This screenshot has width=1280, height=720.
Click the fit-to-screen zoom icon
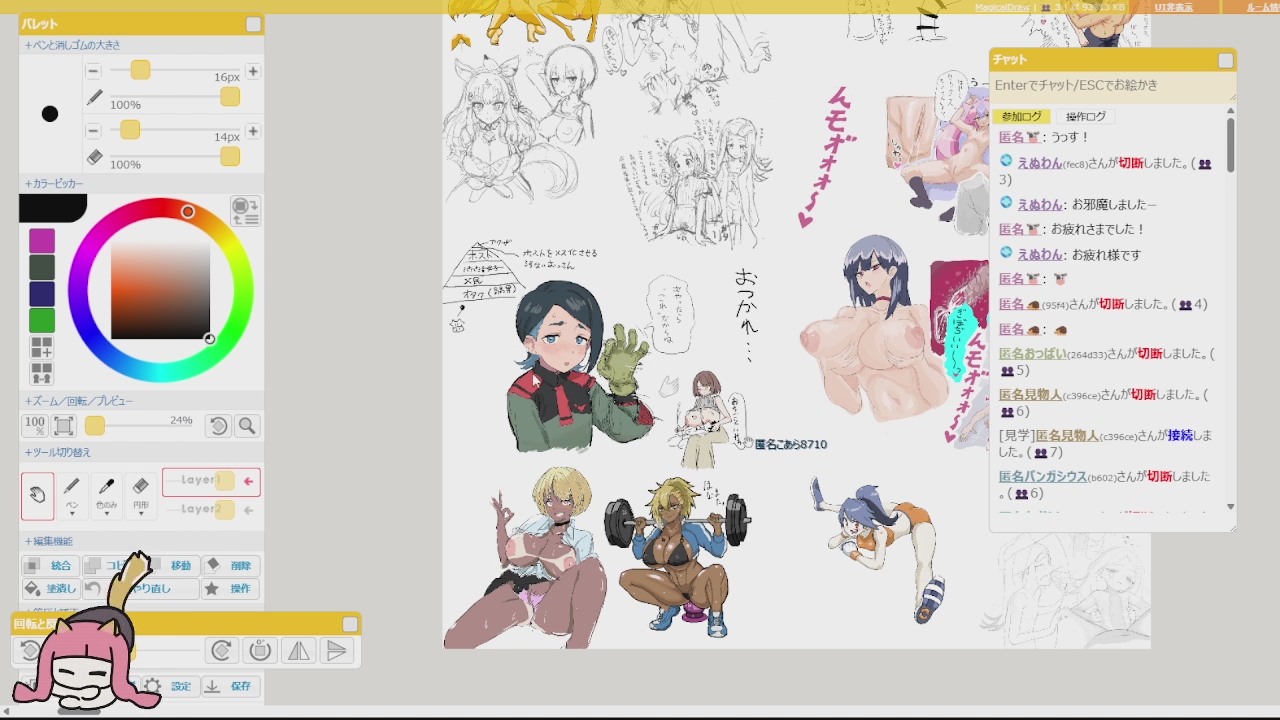coord(63,426)
